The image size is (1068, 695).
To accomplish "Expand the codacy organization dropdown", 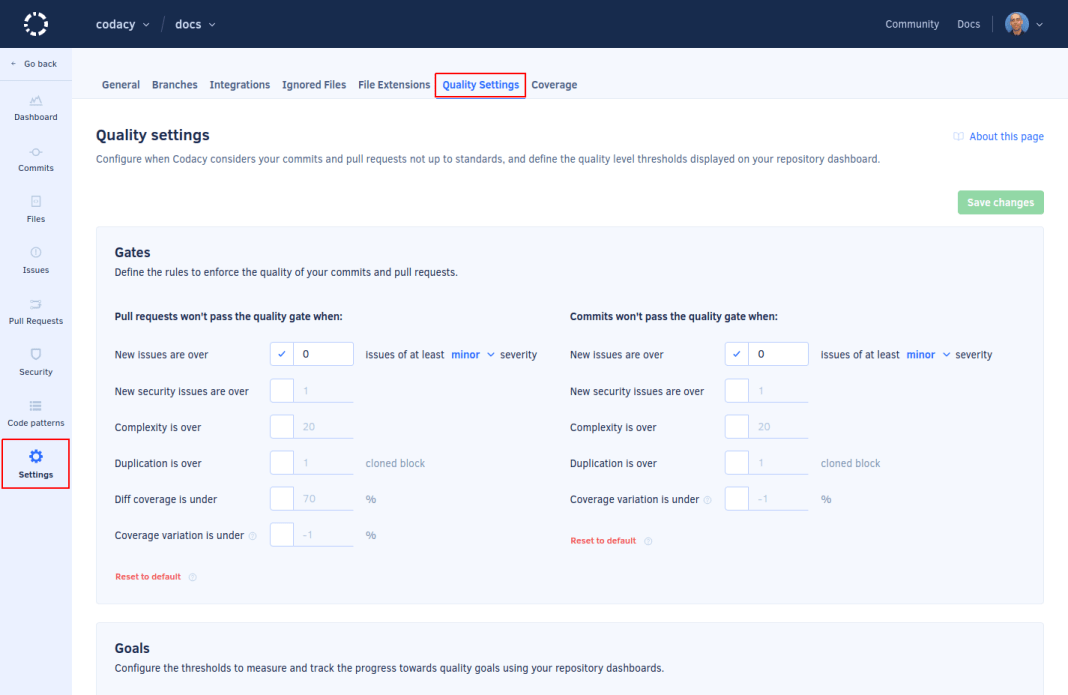I will coord(122,23).
